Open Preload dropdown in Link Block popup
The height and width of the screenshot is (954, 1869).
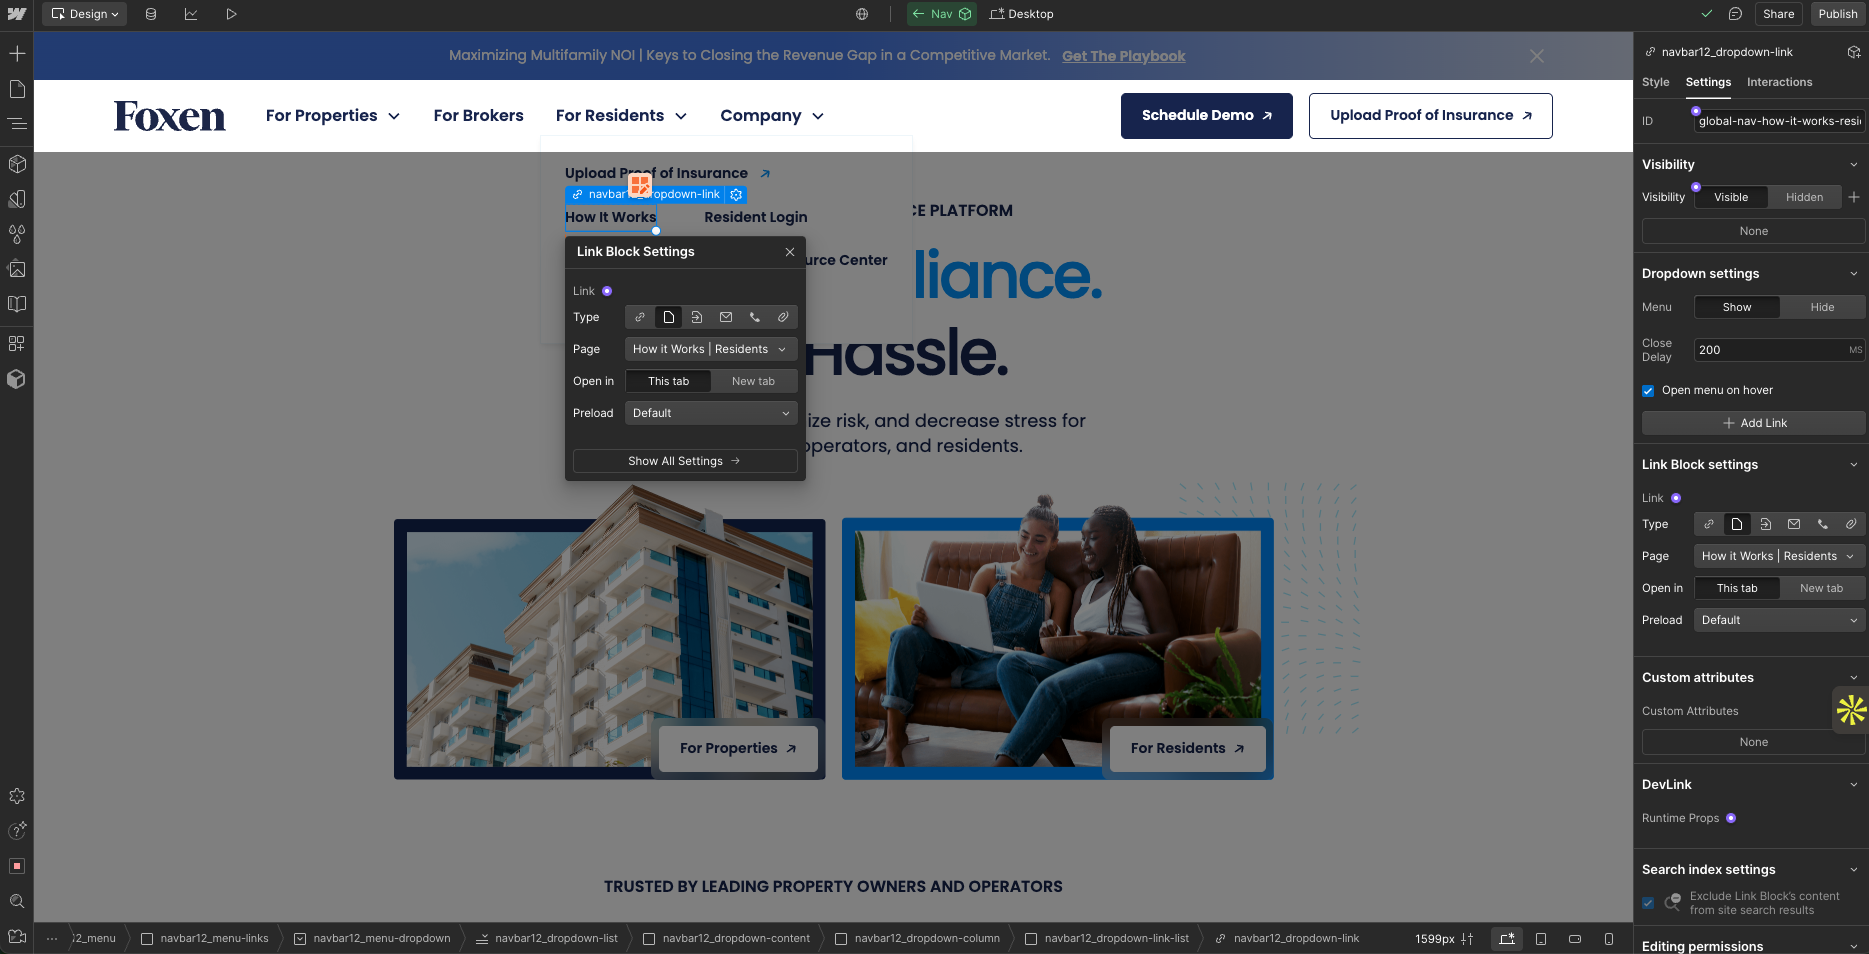711,413
